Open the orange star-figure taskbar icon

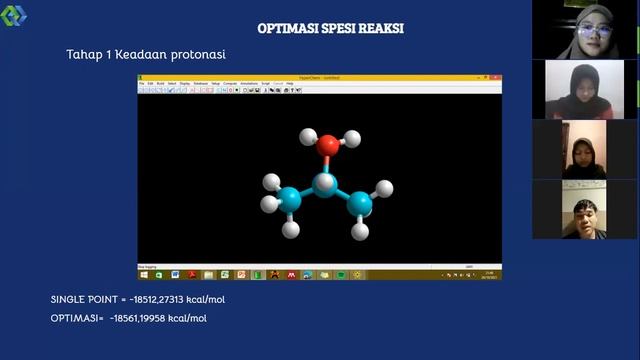tap(274, 275)
